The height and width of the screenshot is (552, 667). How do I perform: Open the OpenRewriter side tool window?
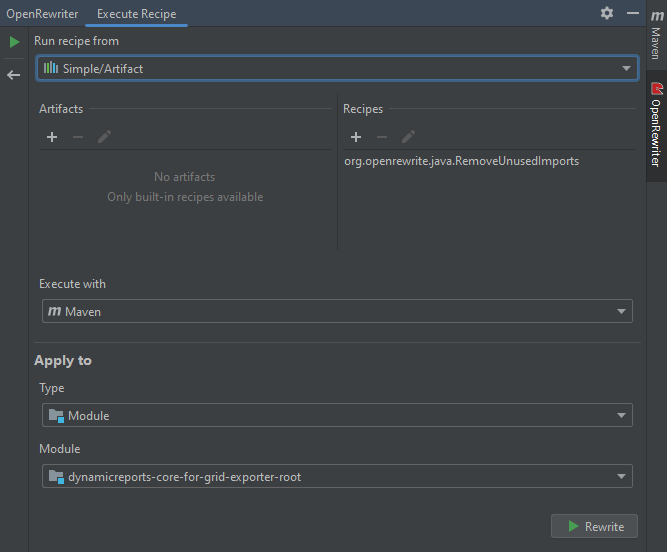656,125
